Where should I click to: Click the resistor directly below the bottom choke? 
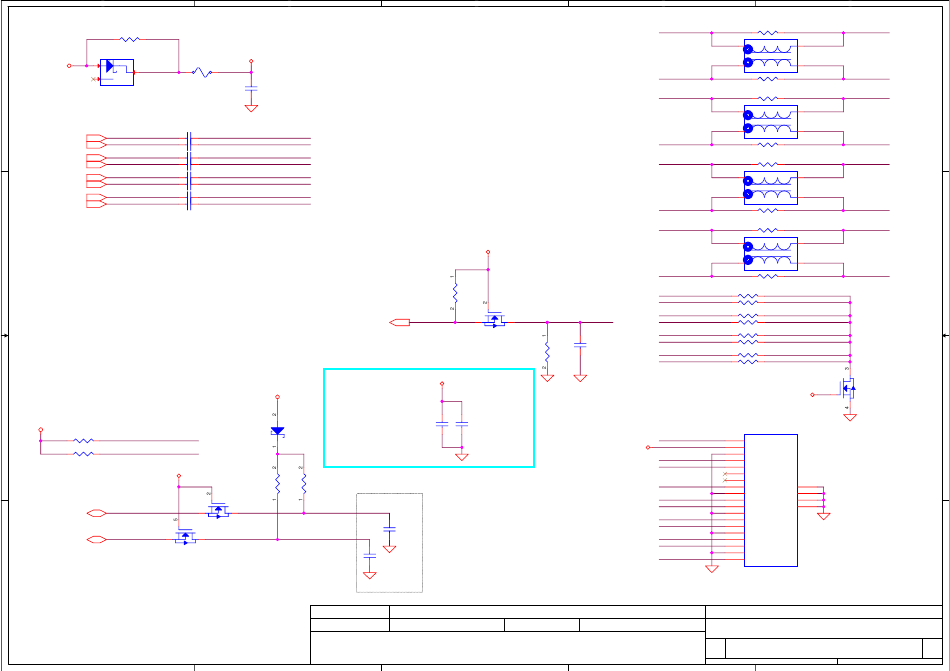point(768,276)
